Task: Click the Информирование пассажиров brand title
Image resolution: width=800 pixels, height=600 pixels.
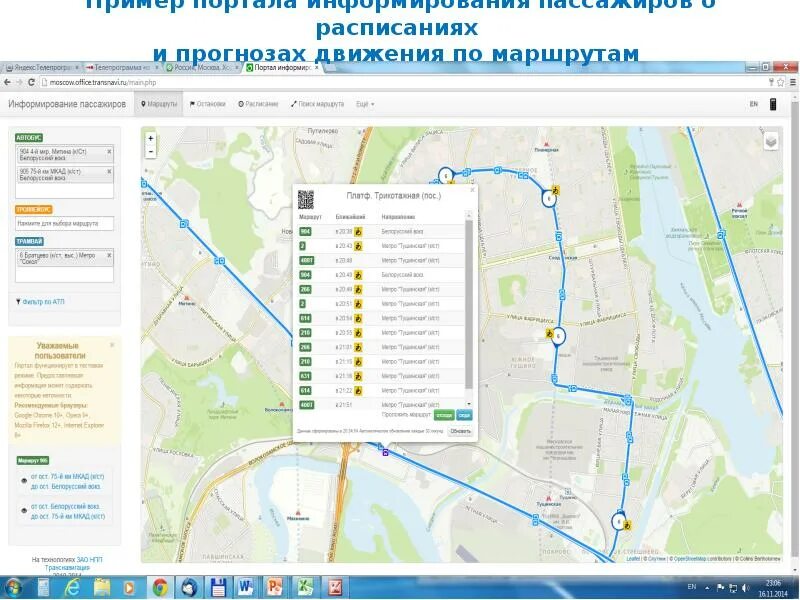Action: [67, 104]
